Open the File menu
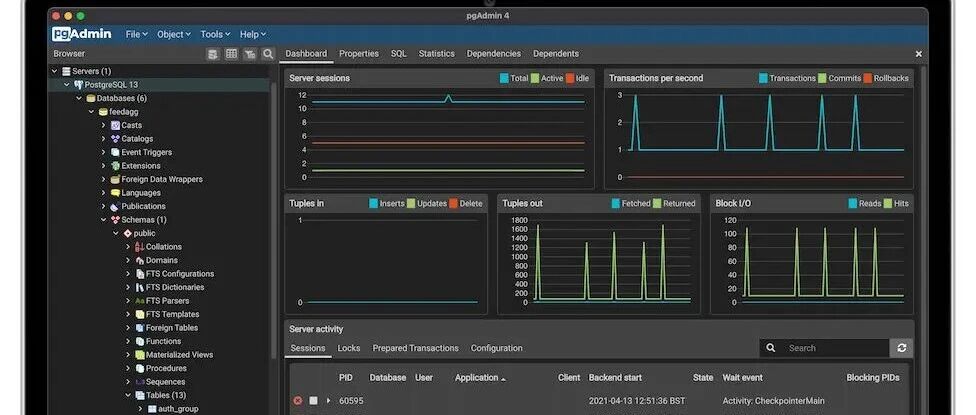This screenshot has width=976, height=415. click(136, 34)
